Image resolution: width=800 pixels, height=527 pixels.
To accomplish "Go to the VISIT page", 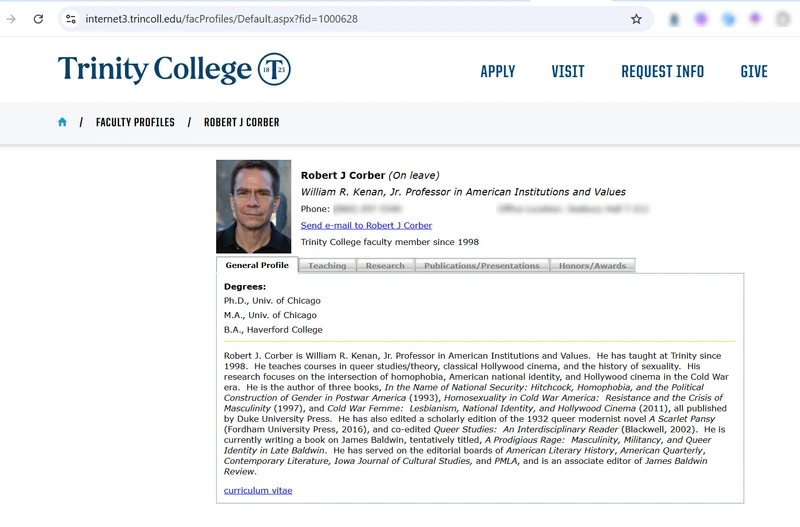I will 568,71.
